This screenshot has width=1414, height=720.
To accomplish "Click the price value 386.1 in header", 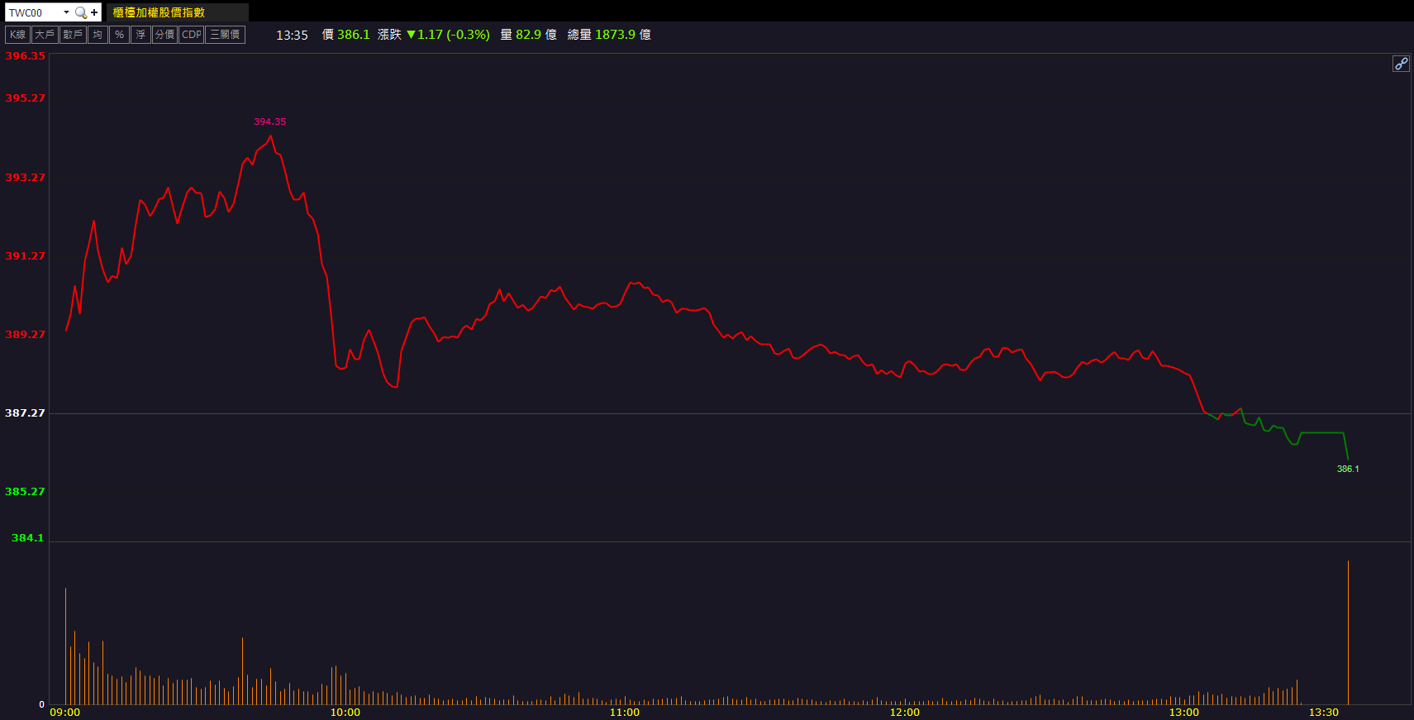I will click(353, 35).
